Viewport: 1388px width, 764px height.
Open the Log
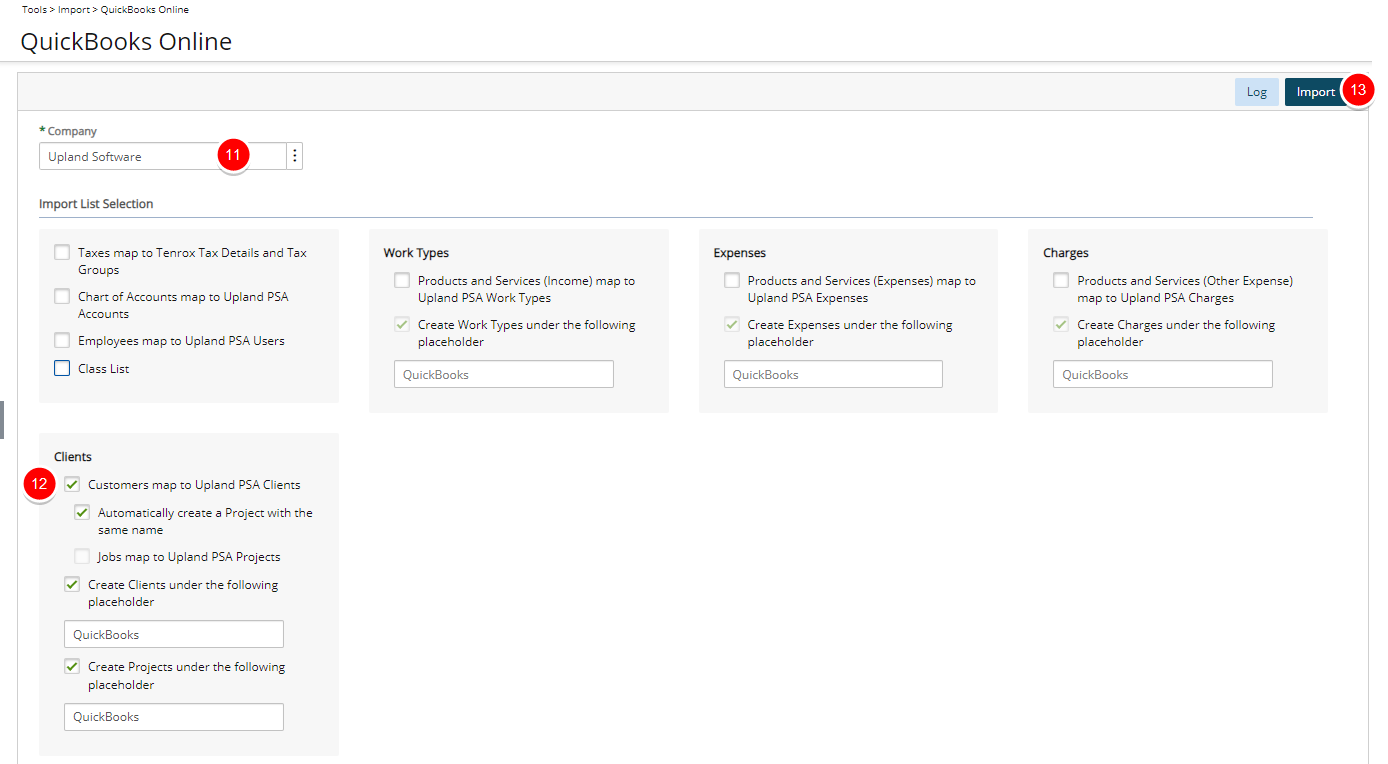1257,92
